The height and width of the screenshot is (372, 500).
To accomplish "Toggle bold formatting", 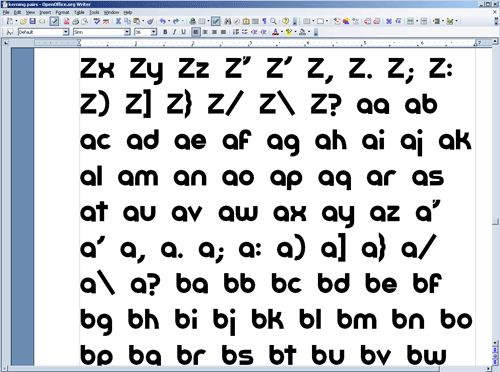I will 165,32.
